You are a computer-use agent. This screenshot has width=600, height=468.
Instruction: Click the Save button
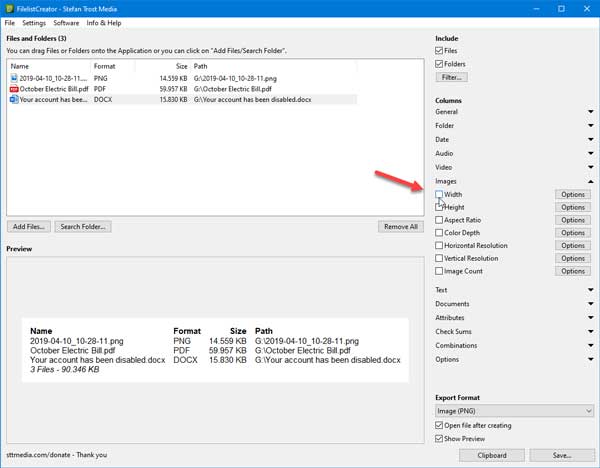pos(561,455)
